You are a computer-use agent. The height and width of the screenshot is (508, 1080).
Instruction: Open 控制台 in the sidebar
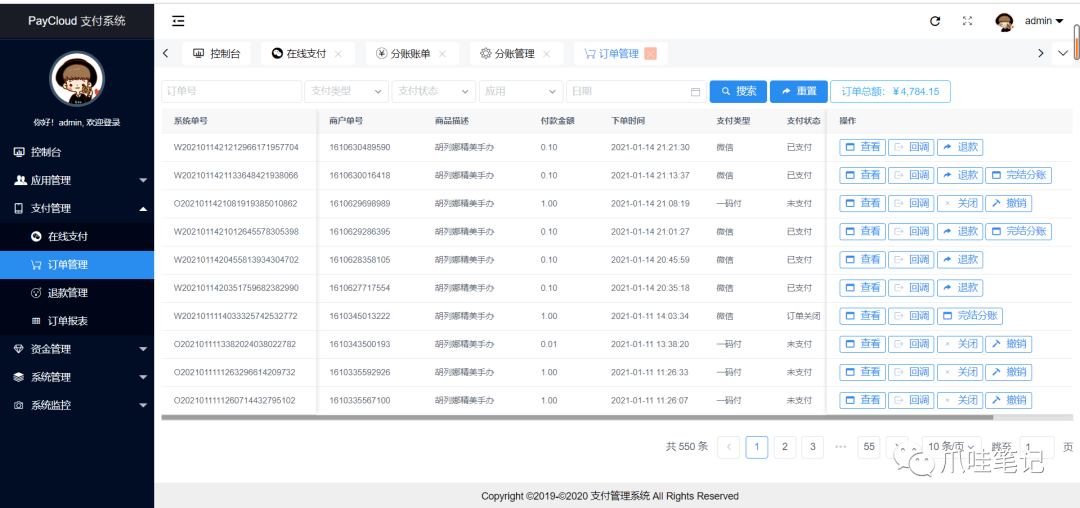click(77, 152)
